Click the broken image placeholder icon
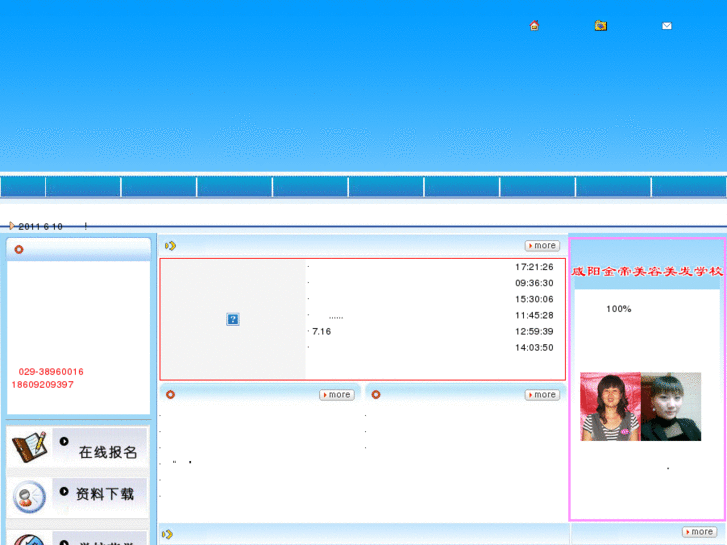Image resolution: width=727 pixels, height=545 pixels. pyautogui.click(x=233, y=319)
